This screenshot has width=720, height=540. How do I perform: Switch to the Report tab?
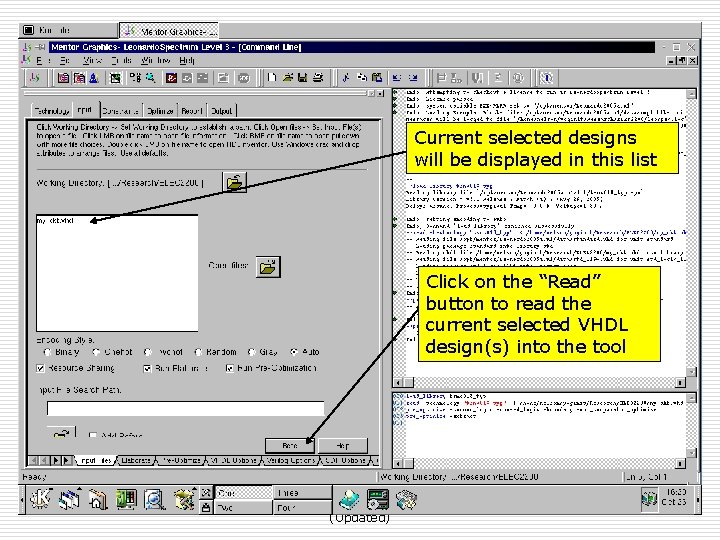pos(192,111)
